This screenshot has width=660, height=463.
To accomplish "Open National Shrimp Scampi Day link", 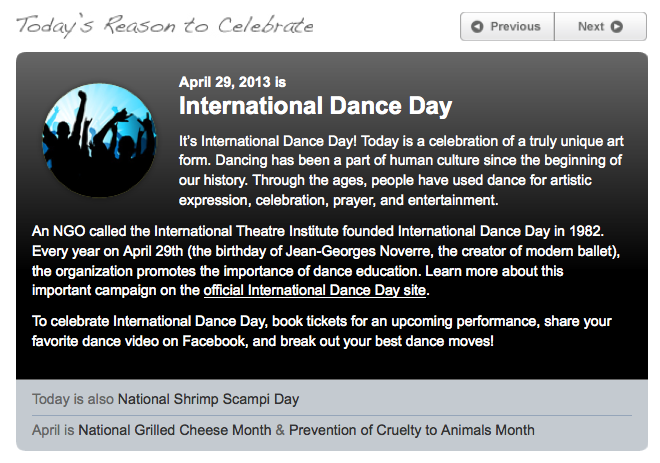I will [208, 399].
